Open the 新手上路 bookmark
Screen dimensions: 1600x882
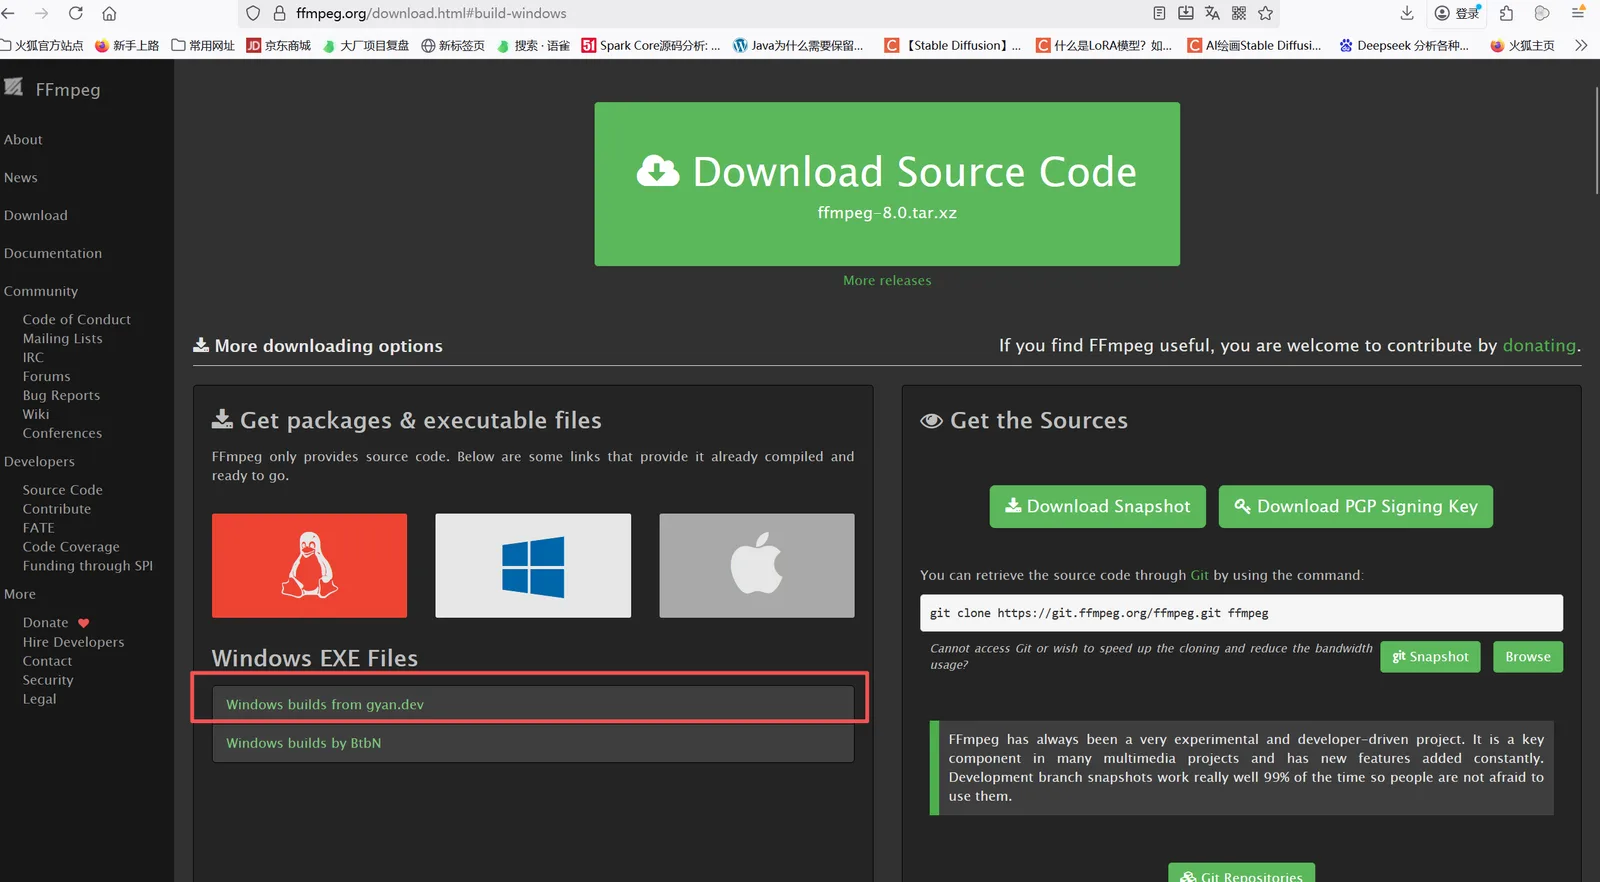point(127,45)
